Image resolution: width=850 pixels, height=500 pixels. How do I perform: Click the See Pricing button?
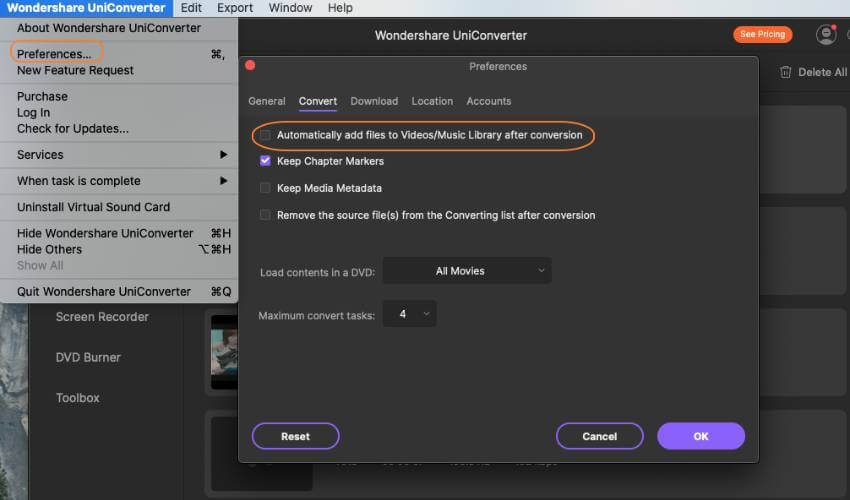763,34
